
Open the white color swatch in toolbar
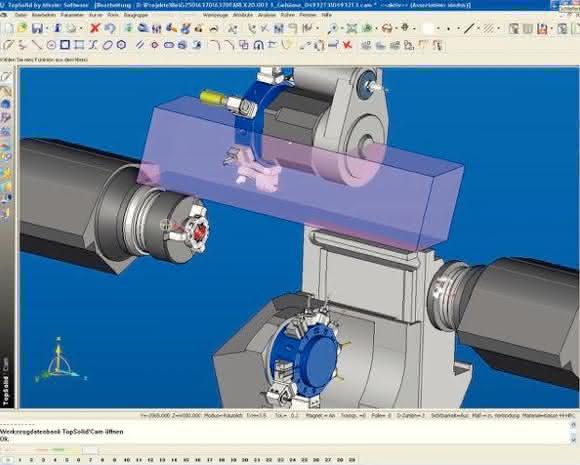(x=428, y=28)
